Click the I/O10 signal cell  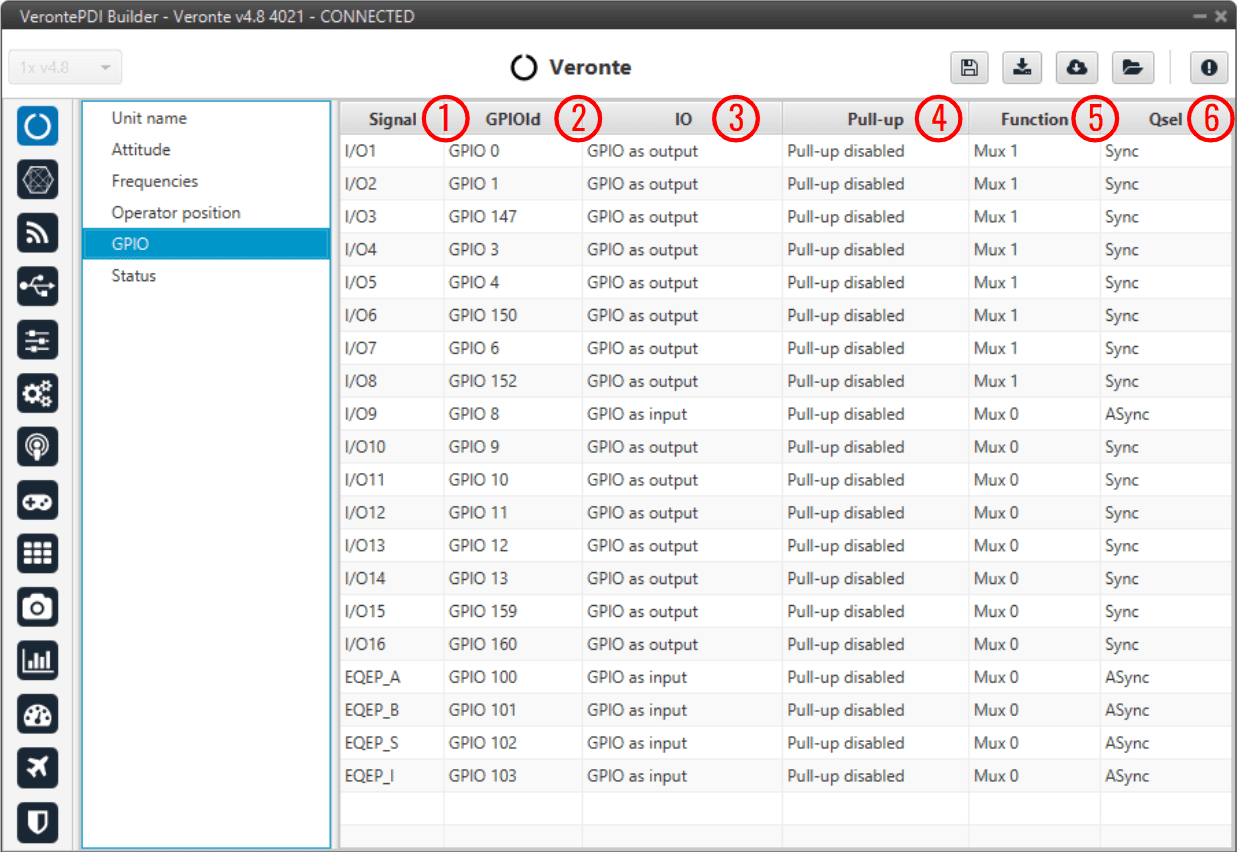pos(392,447)
